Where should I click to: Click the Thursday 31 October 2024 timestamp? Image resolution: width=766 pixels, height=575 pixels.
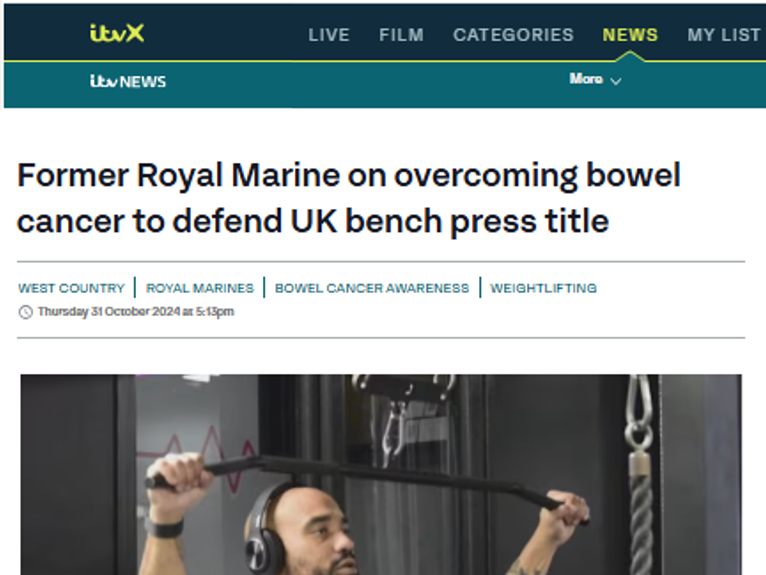[x=136, y=312]
